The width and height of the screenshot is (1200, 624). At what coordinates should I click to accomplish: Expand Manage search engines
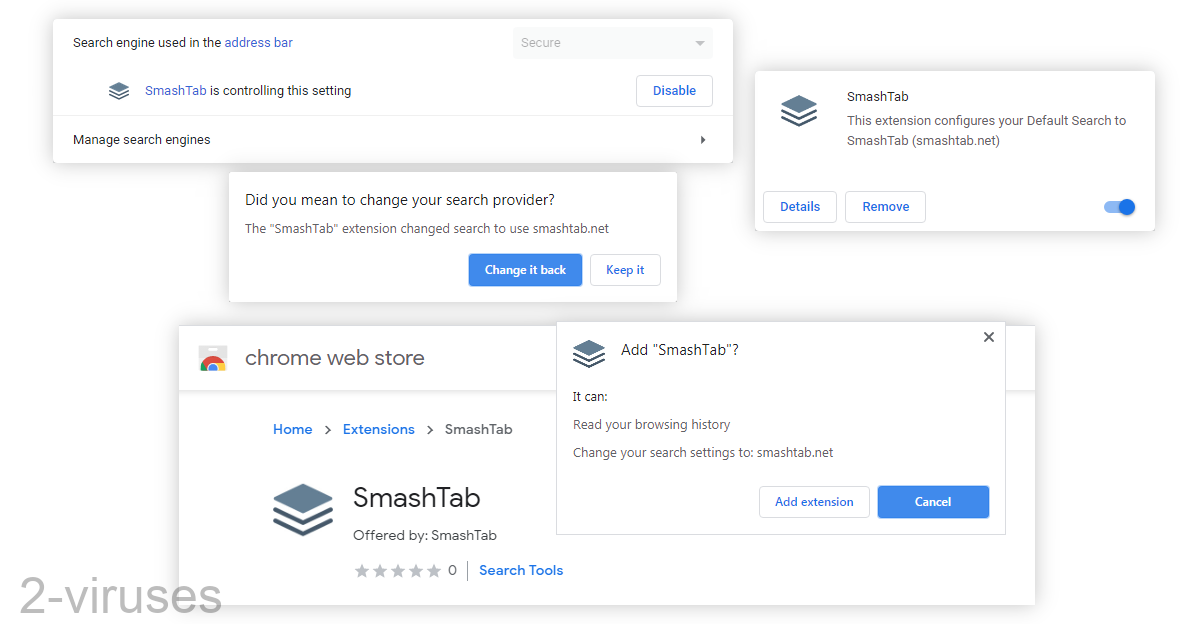coord(141,139)
